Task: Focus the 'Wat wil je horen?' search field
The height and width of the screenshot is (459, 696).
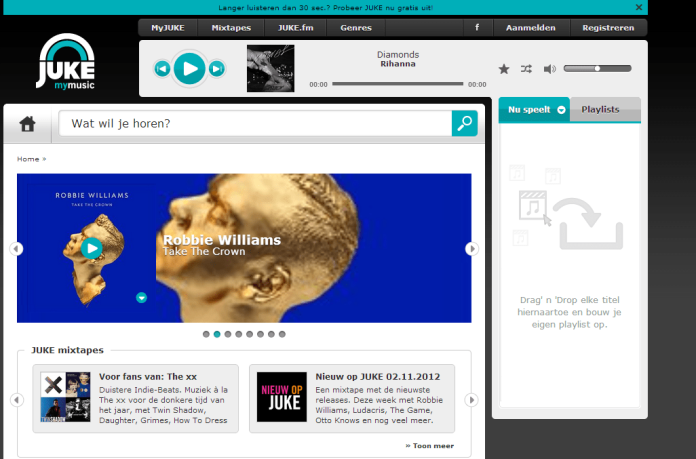Action: [255, 123]
